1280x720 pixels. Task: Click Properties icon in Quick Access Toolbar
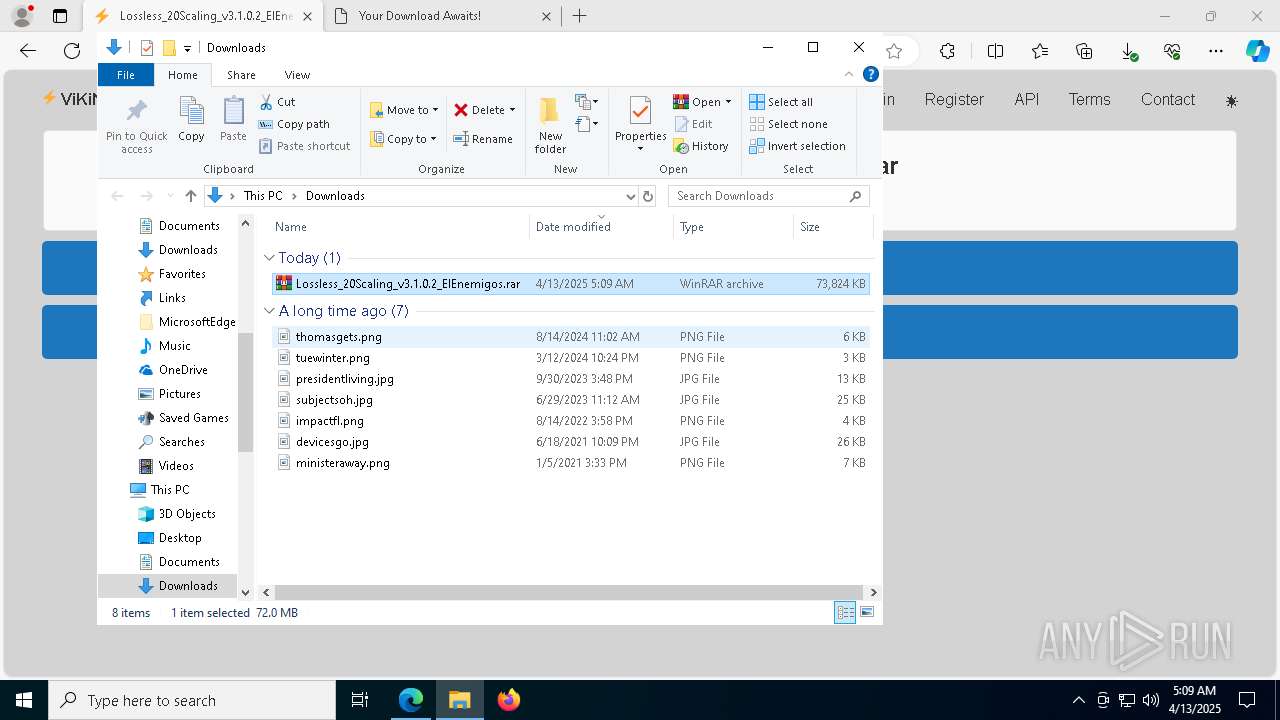coord(147,48)
